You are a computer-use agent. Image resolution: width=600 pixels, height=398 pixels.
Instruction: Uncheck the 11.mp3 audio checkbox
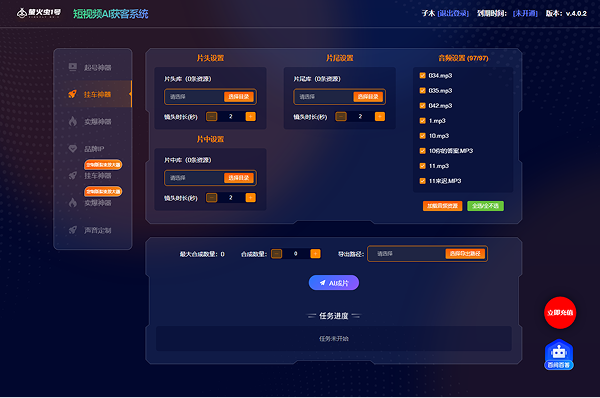point(422,166)
